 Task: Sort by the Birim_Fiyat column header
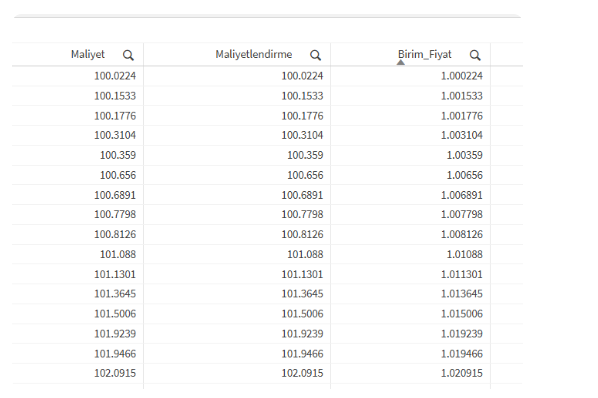(425, 55)
